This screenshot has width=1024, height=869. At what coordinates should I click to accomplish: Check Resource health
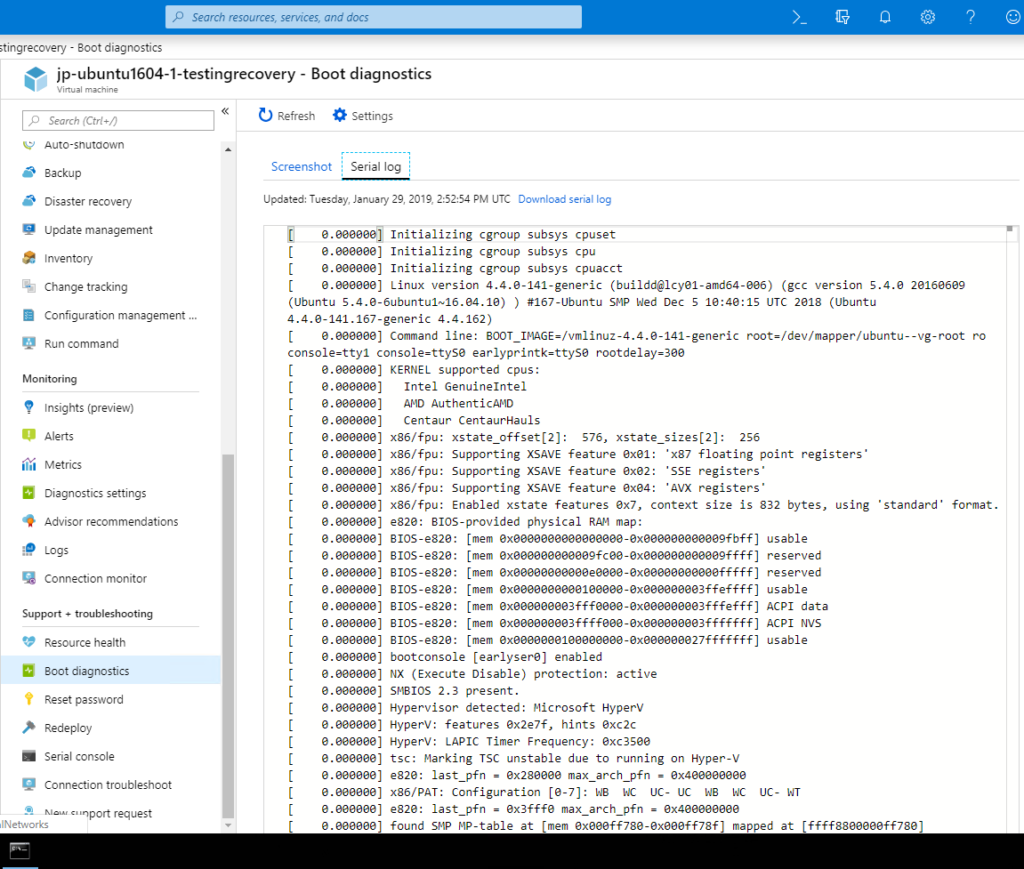(84, 642)
